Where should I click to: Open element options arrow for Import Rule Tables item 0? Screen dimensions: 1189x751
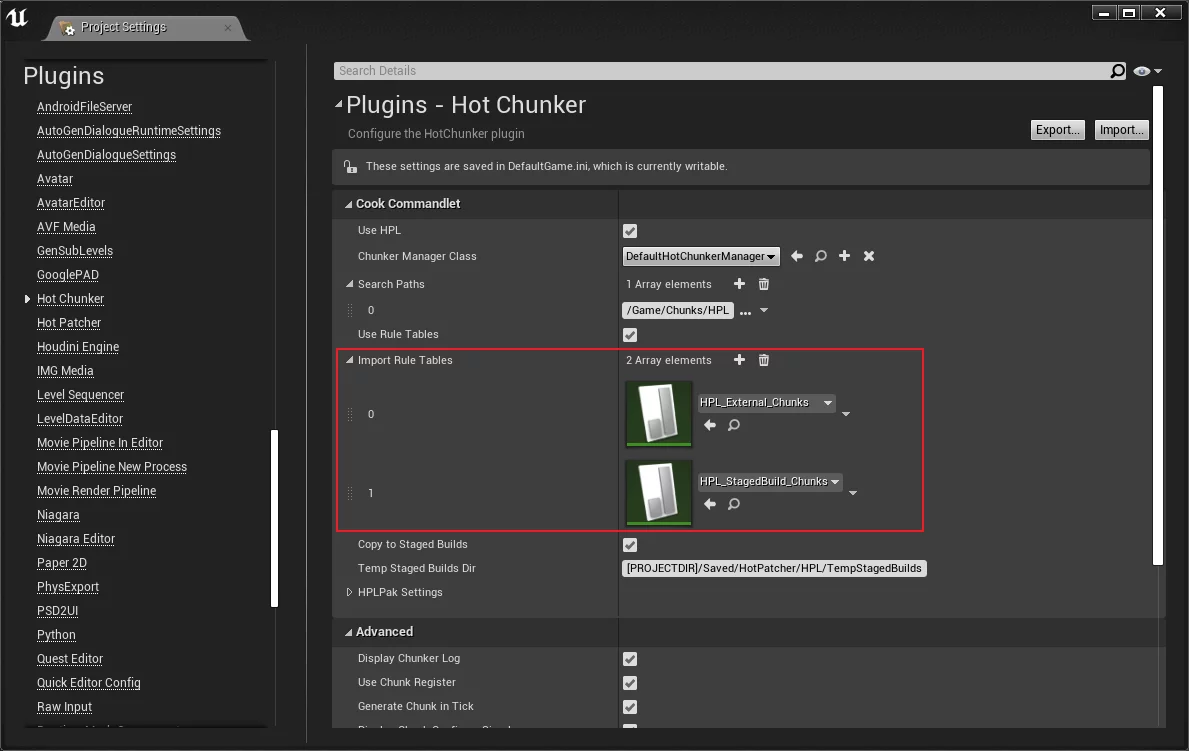point(846,414)
